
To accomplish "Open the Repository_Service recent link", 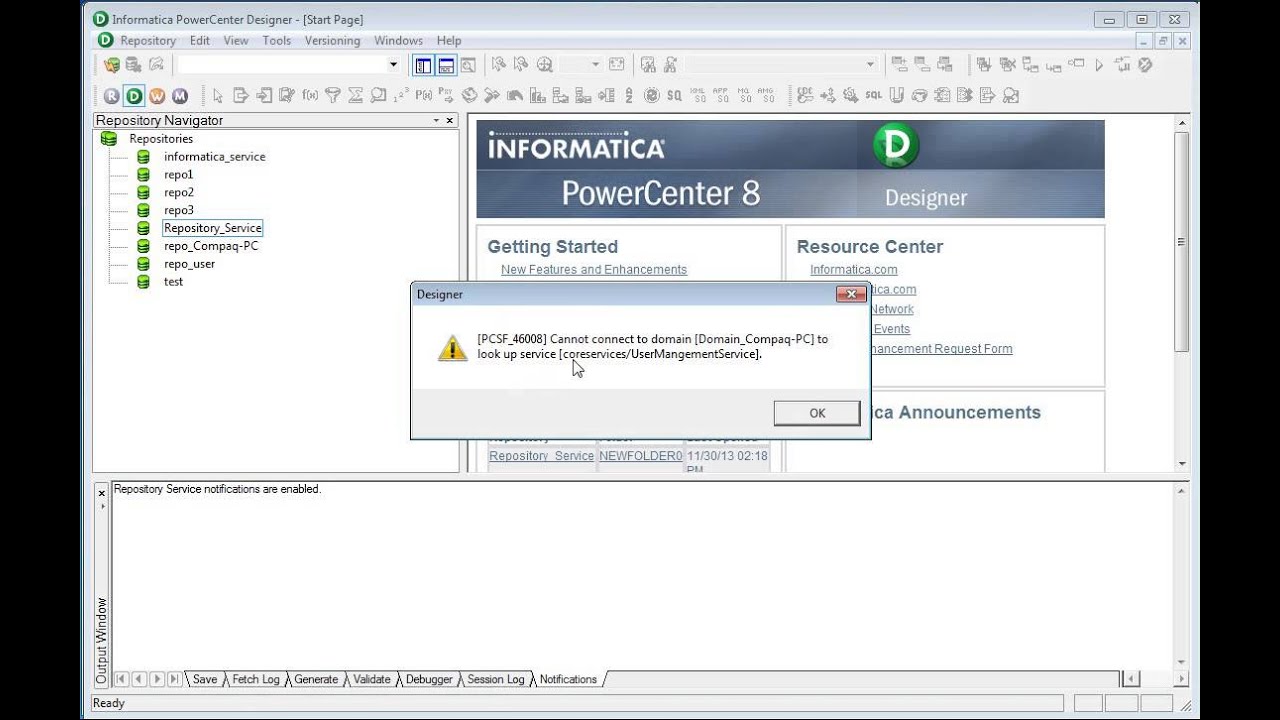I will click(x=541, y=456).
